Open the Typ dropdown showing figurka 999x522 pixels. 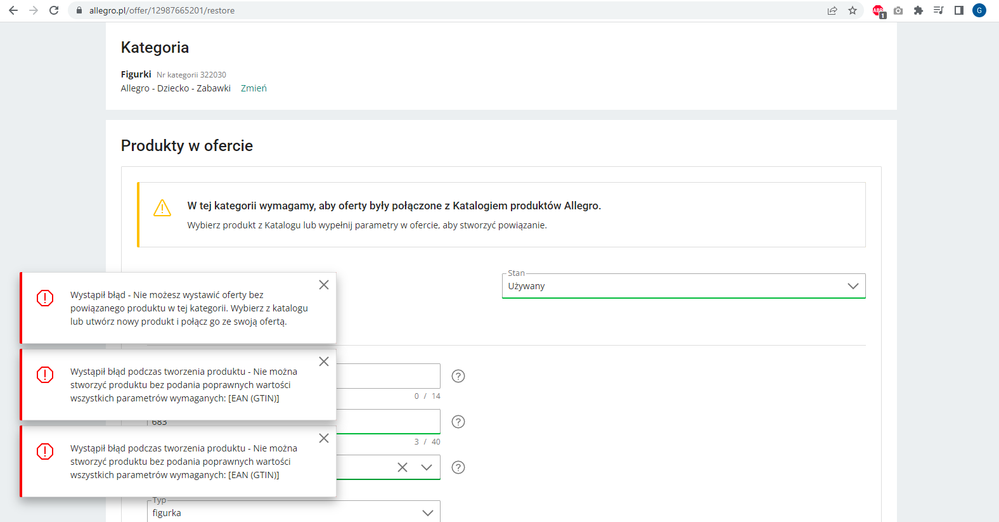click(293, 511)
